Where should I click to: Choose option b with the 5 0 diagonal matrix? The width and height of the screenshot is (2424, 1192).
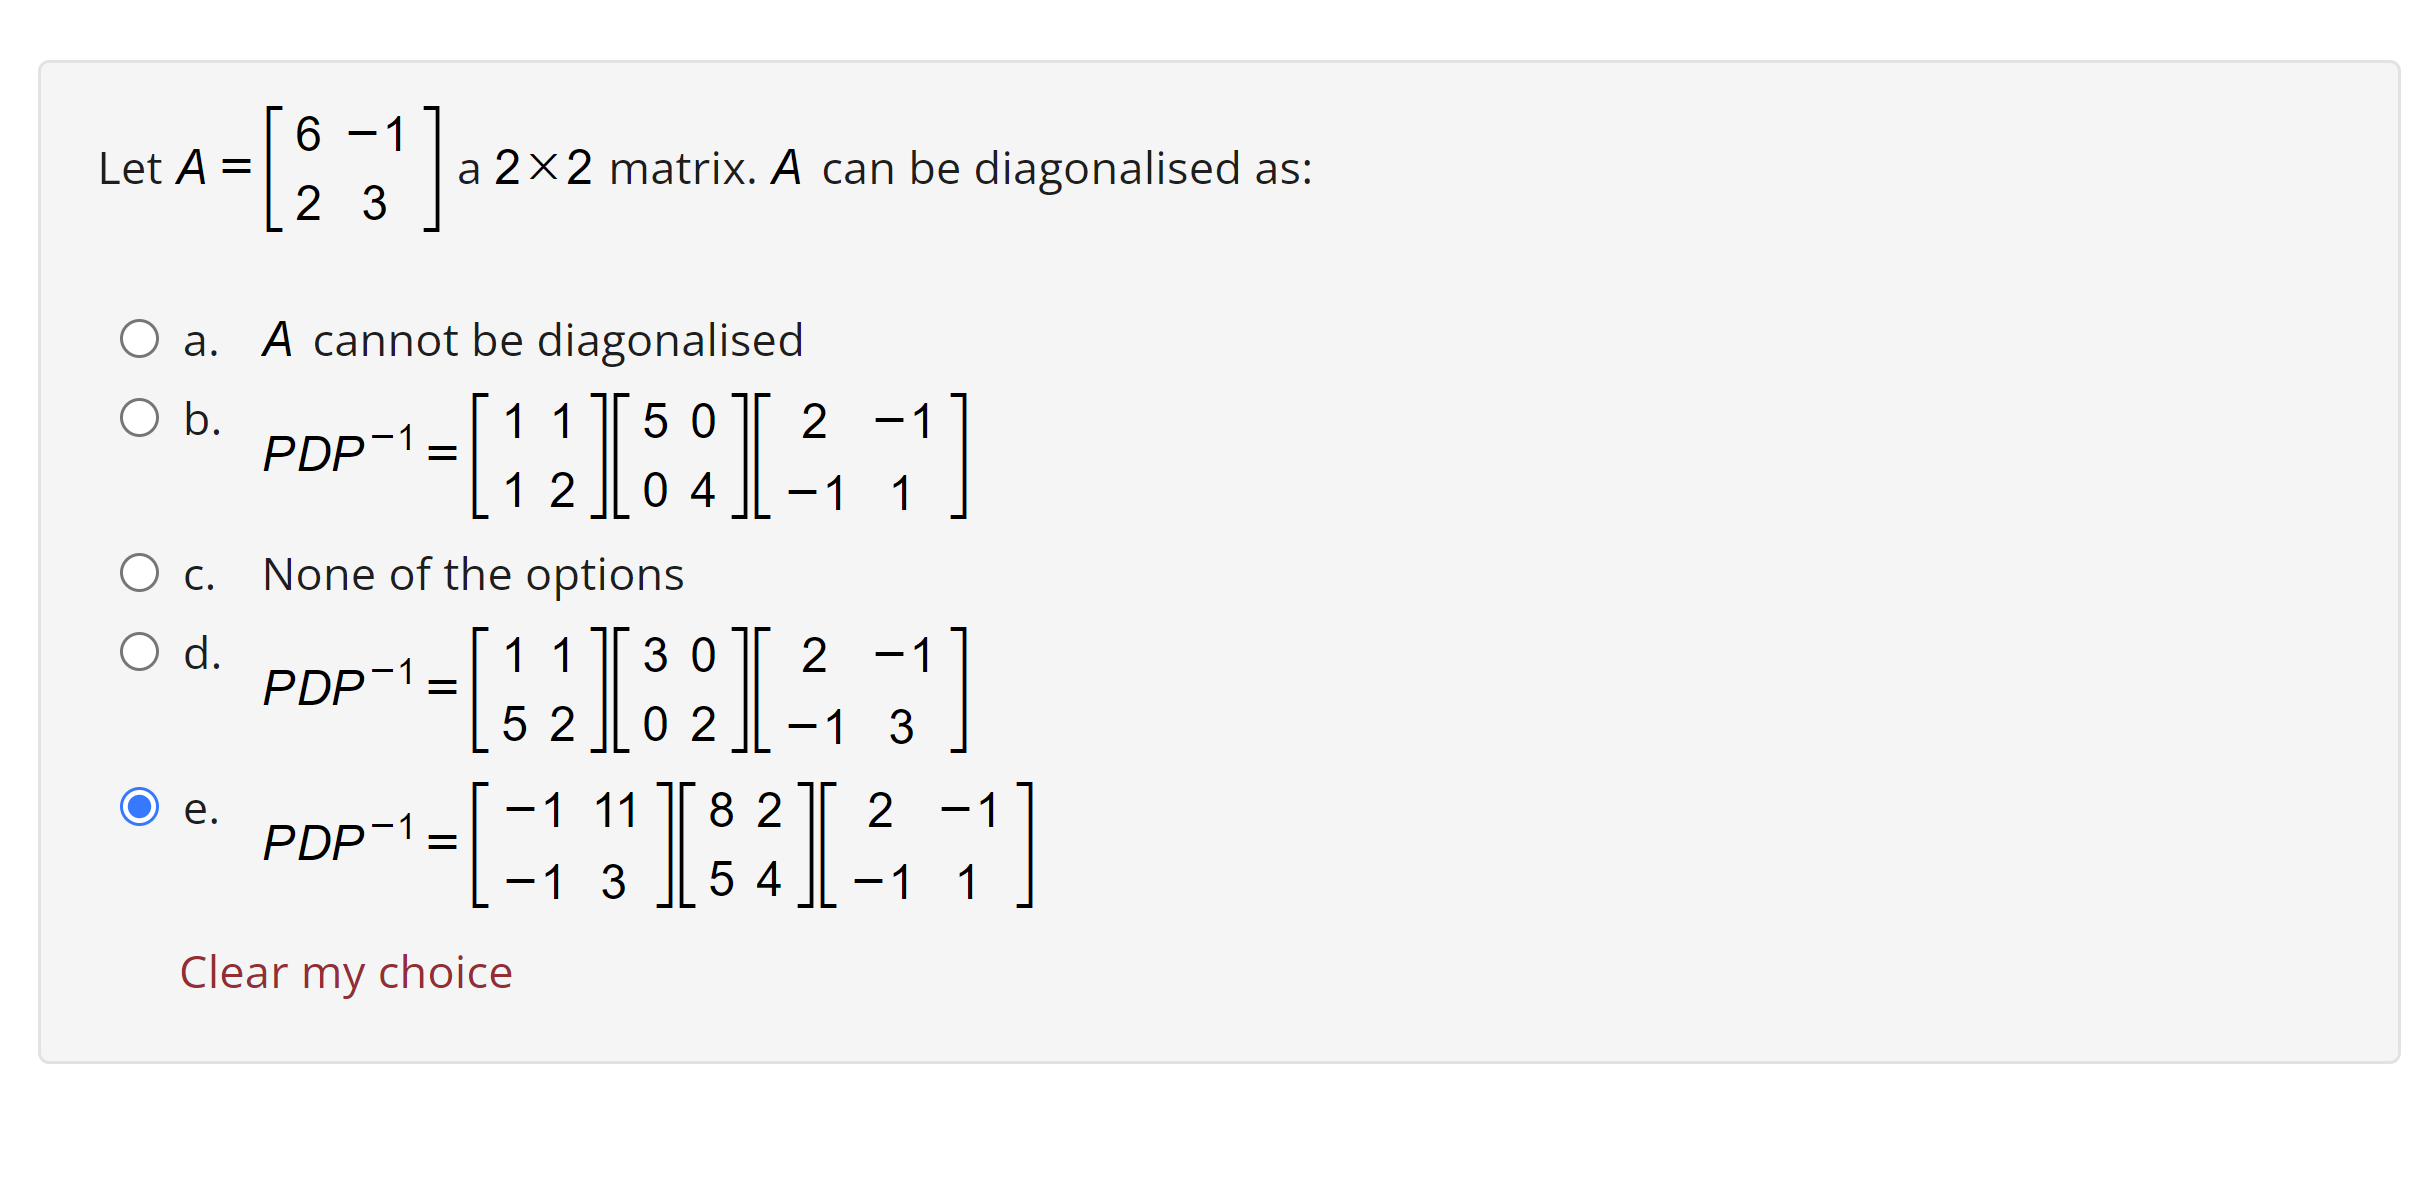click(x=139, y=419)
